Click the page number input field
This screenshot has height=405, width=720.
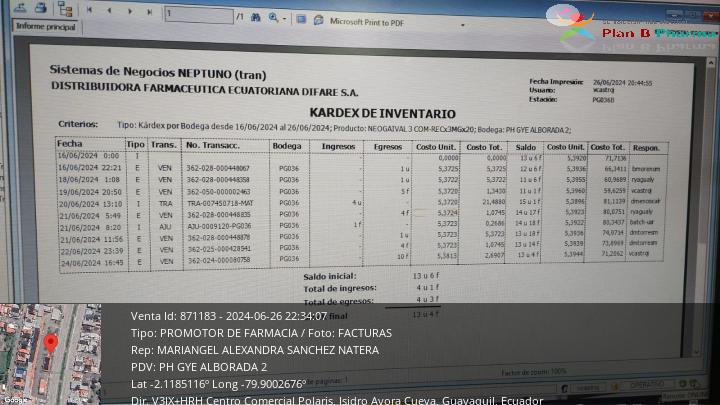point(199,14)
